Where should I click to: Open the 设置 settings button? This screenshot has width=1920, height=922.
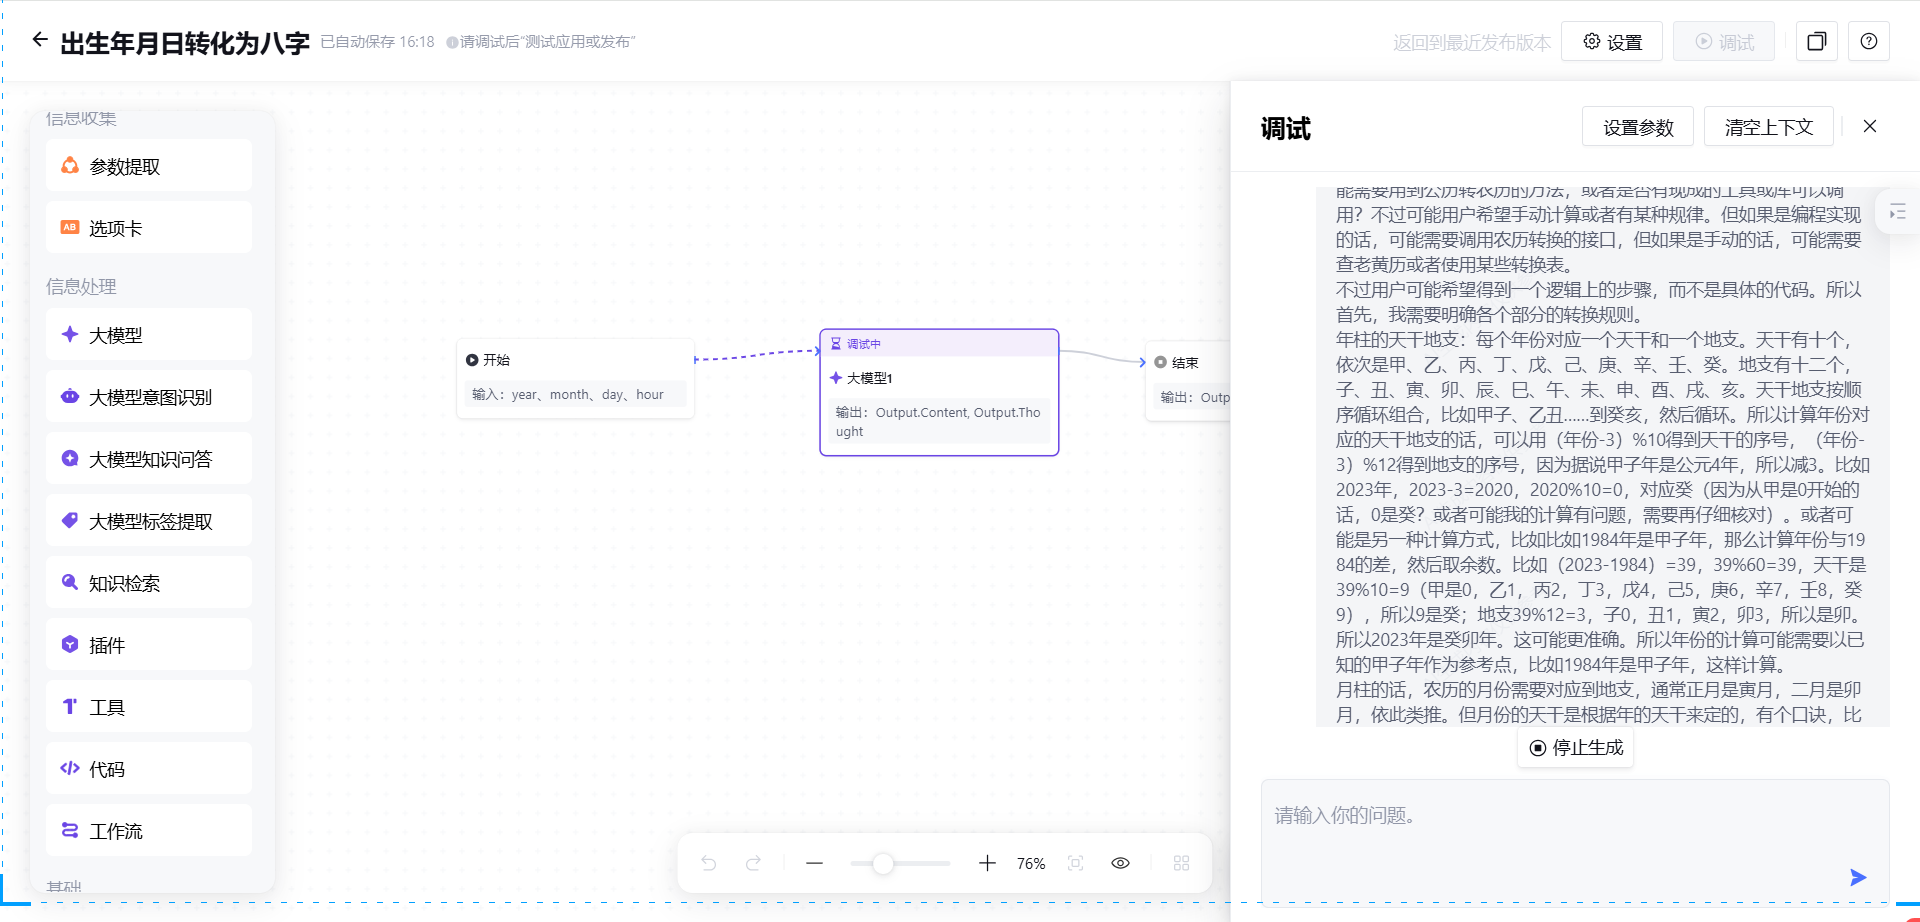[1612, 42]
